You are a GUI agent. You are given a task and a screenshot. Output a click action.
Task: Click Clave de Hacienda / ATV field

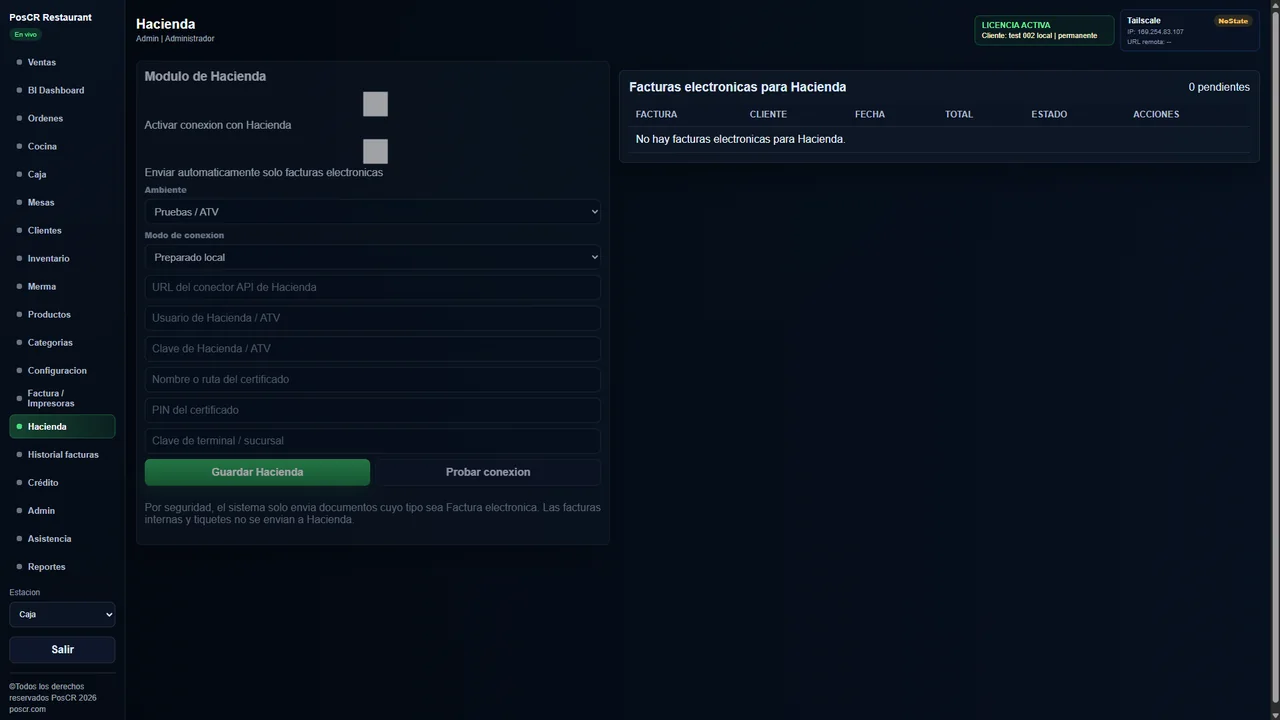coord(373,348)
